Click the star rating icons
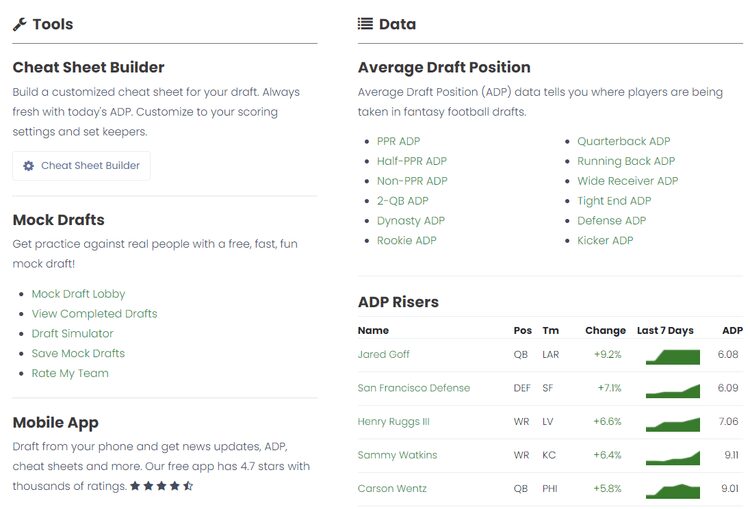Viewport: 750px width, 509px height. pyautogui.click(x=161, y=486)
